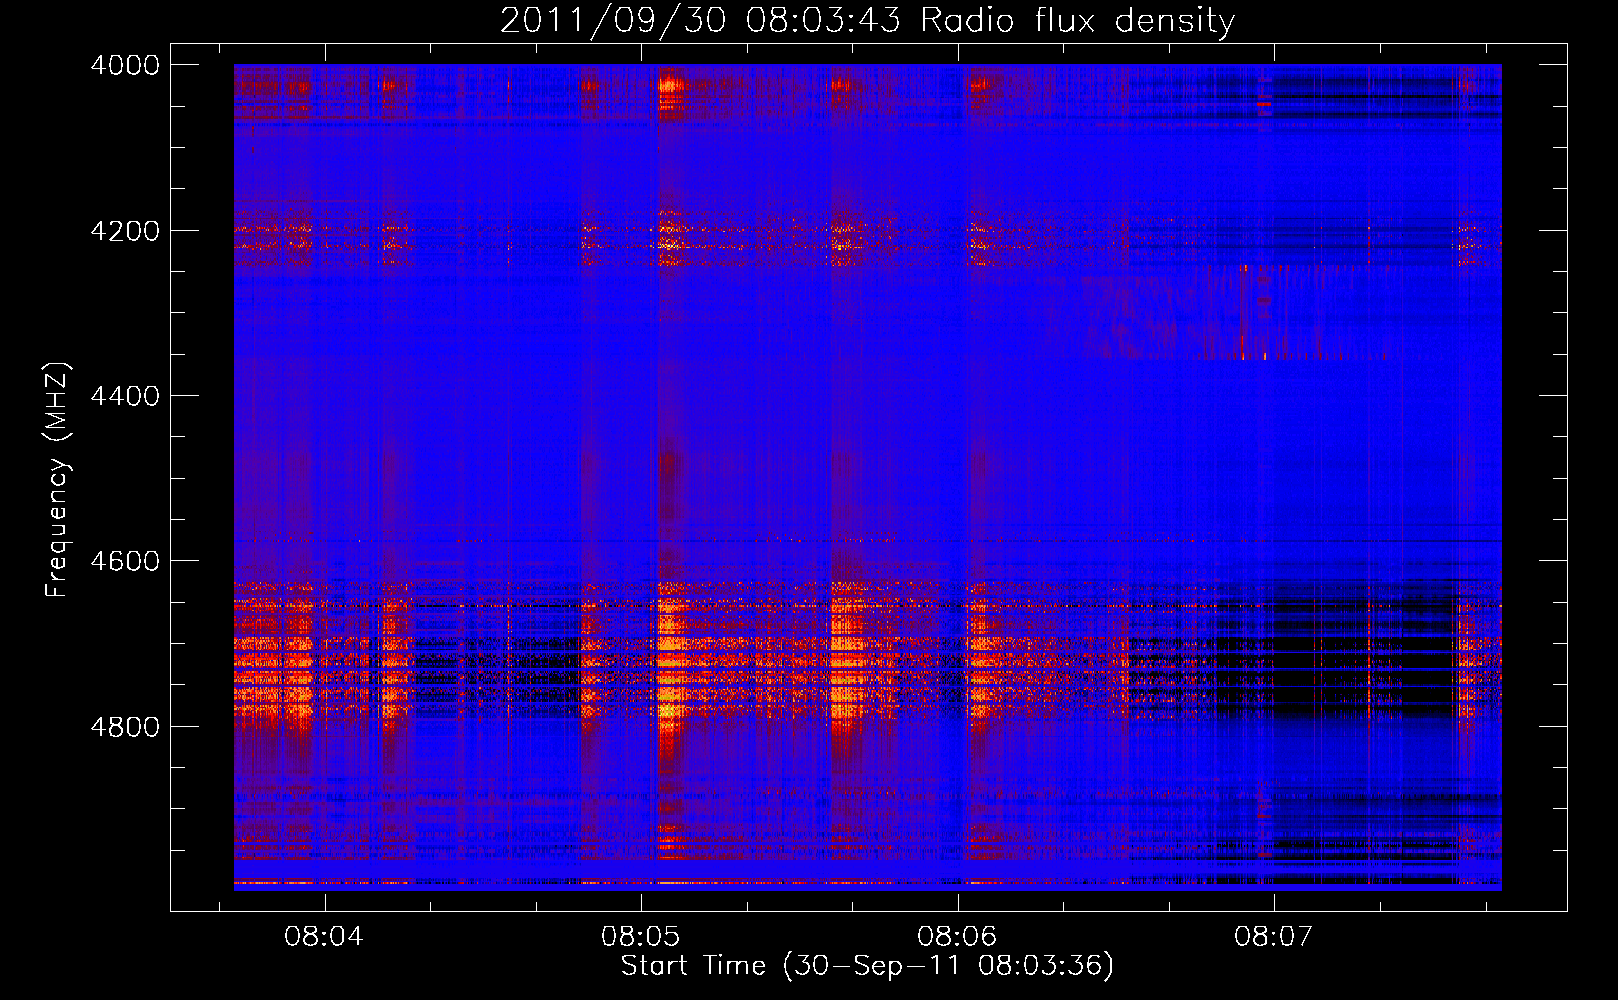Click the 08:06 time tick label
The image size is (1618, 1000).
[x=957, y=936]
